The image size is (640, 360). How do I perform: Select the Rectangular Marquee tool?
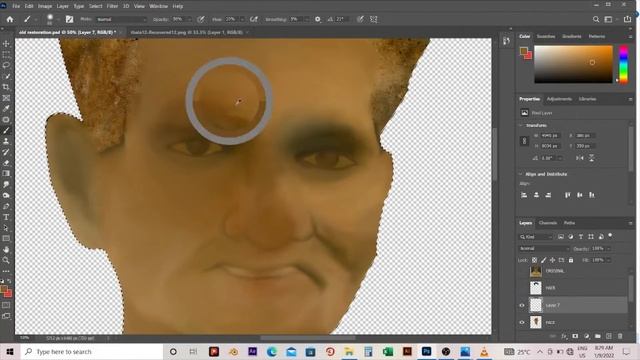pyautogui.click(x=6, y=54)
